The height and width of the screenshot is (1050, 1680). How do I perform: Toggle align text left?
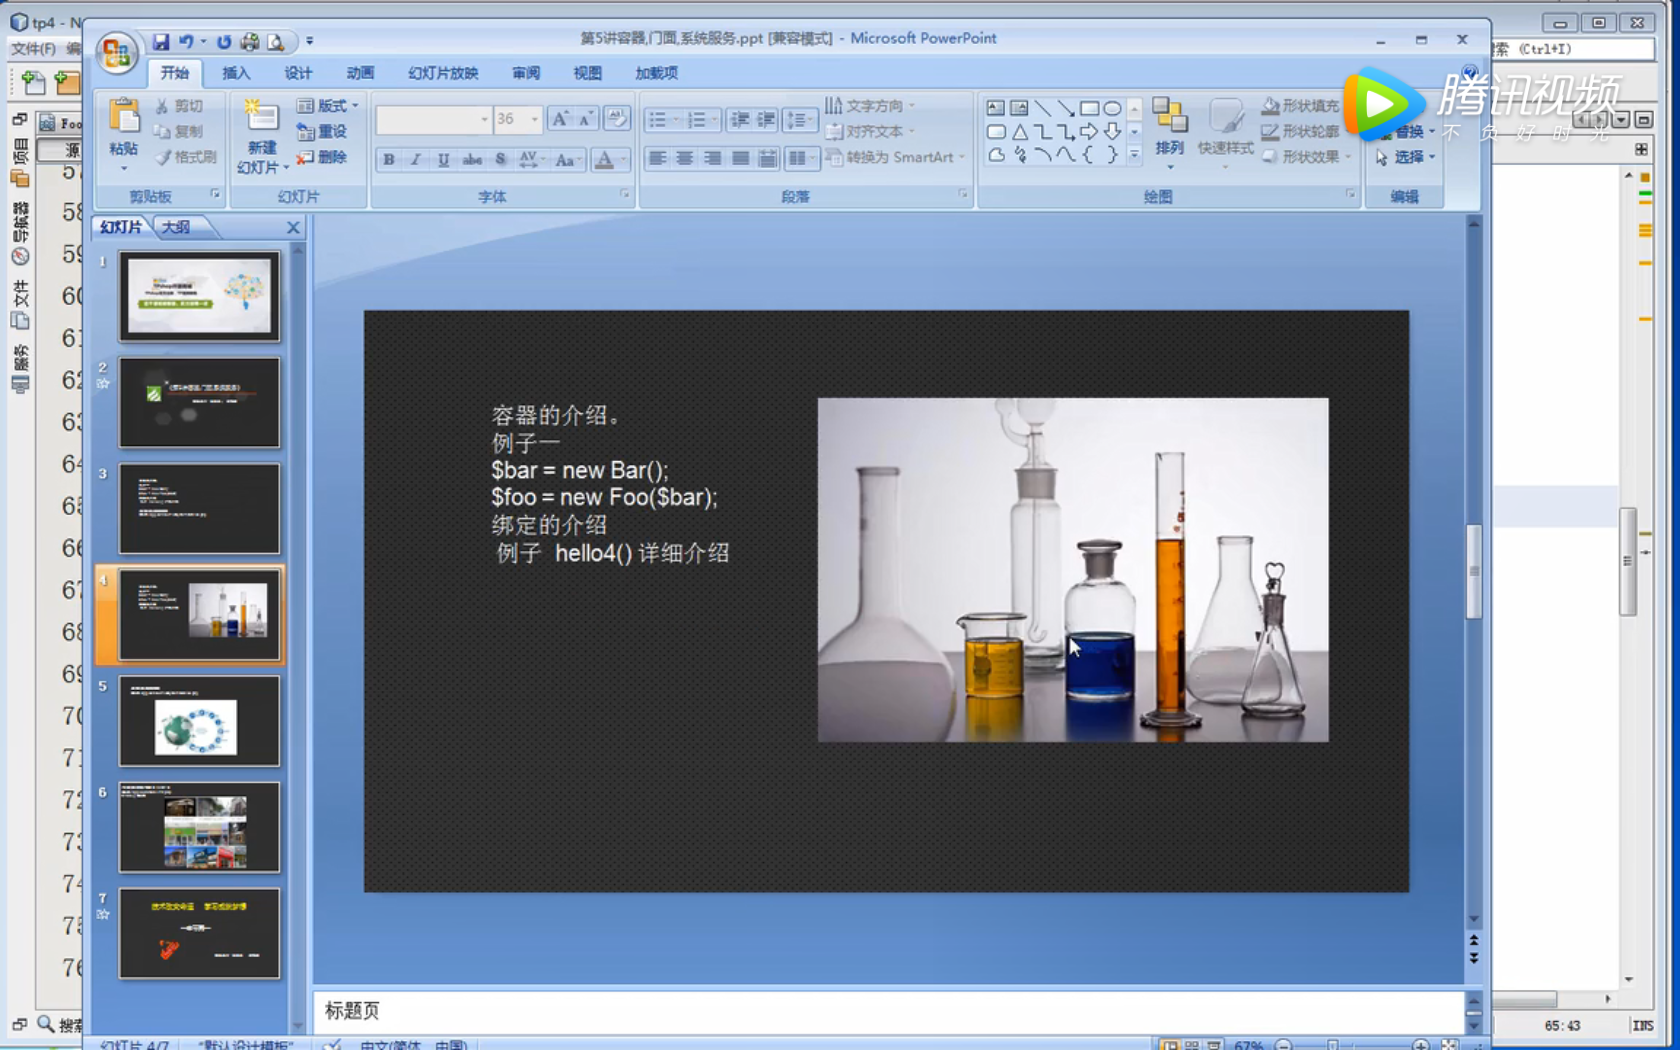657,158
